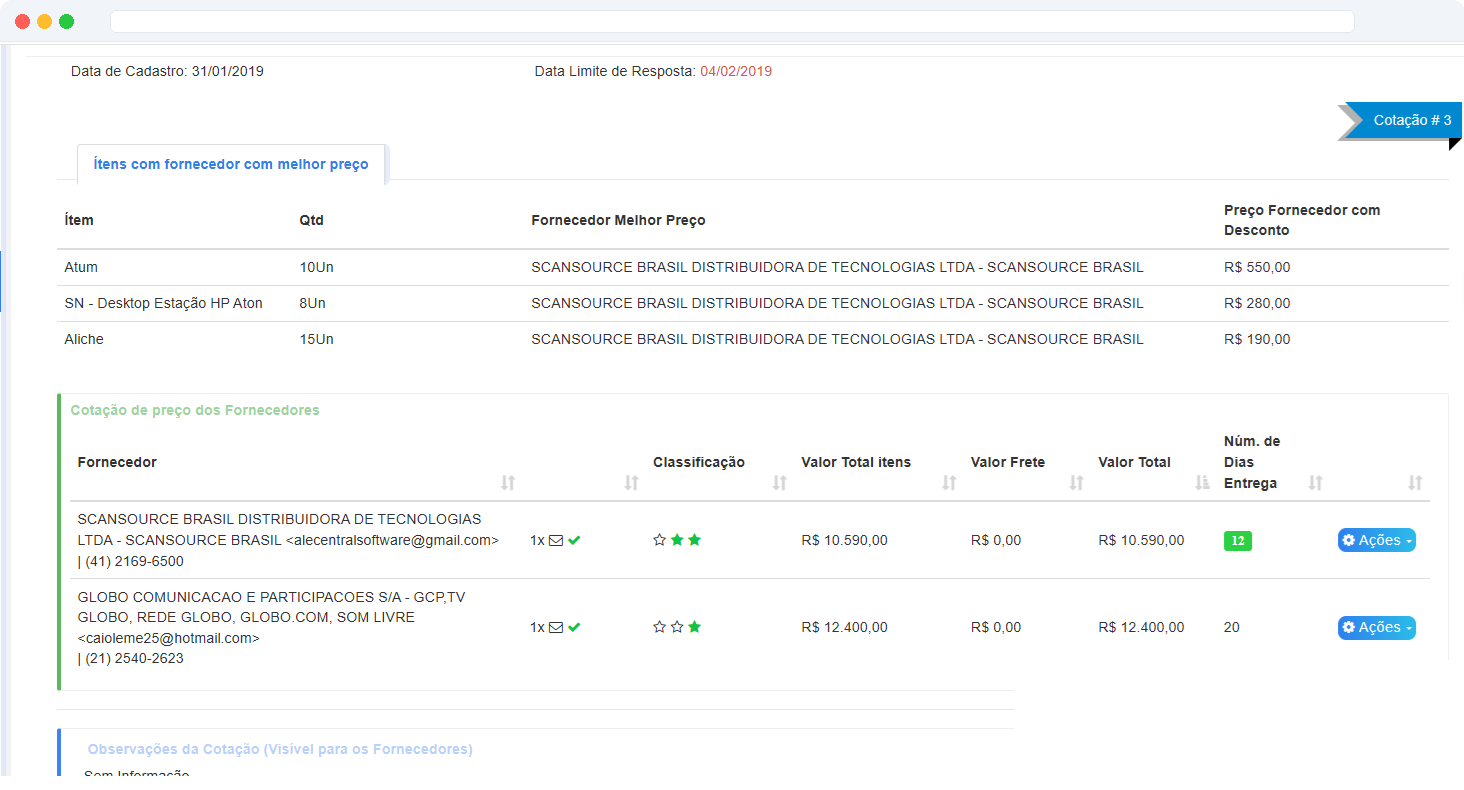Click second empty star in GLOBO rating
Viewport: 1464px width, 790px height.
677,627
